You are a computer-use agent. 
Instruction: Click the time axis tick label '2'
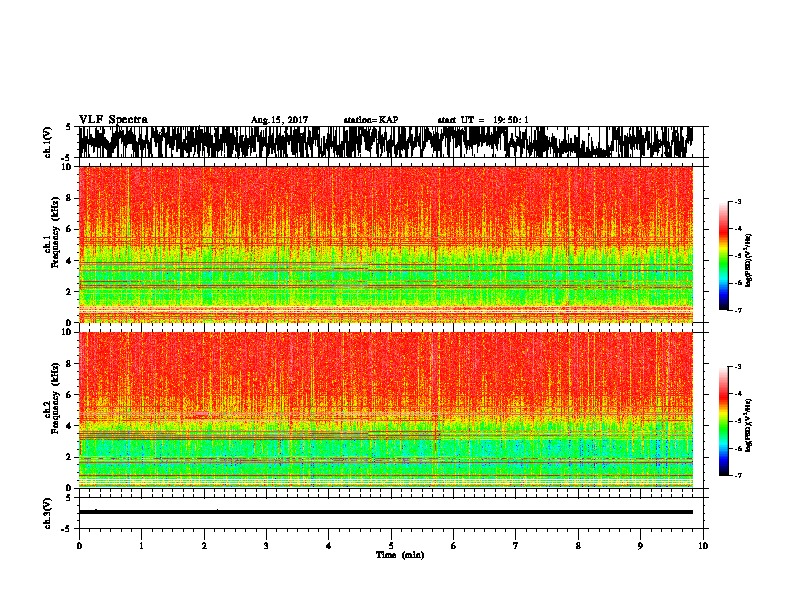(204, 546)
